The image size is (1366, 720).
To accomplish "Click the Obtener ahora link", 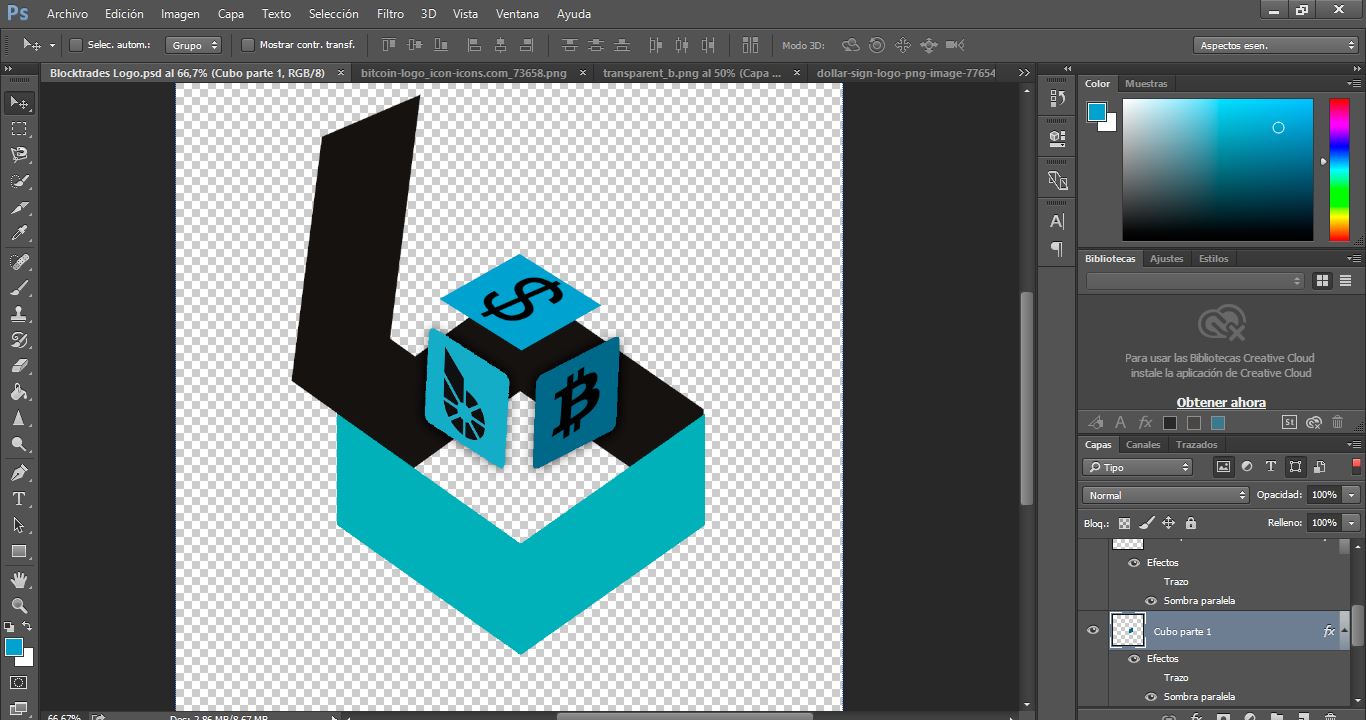I will 1221,403.
